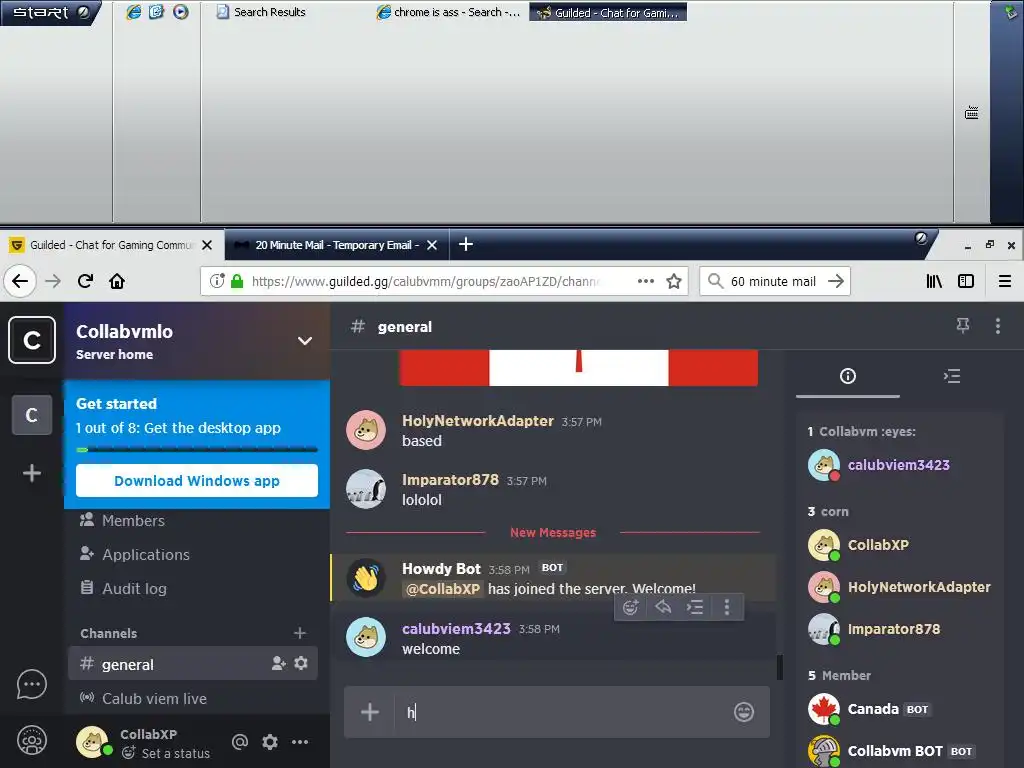1024x768 pixels.
Task: Open mentions at-sign icon in user bar
Action: pos(240,742)
